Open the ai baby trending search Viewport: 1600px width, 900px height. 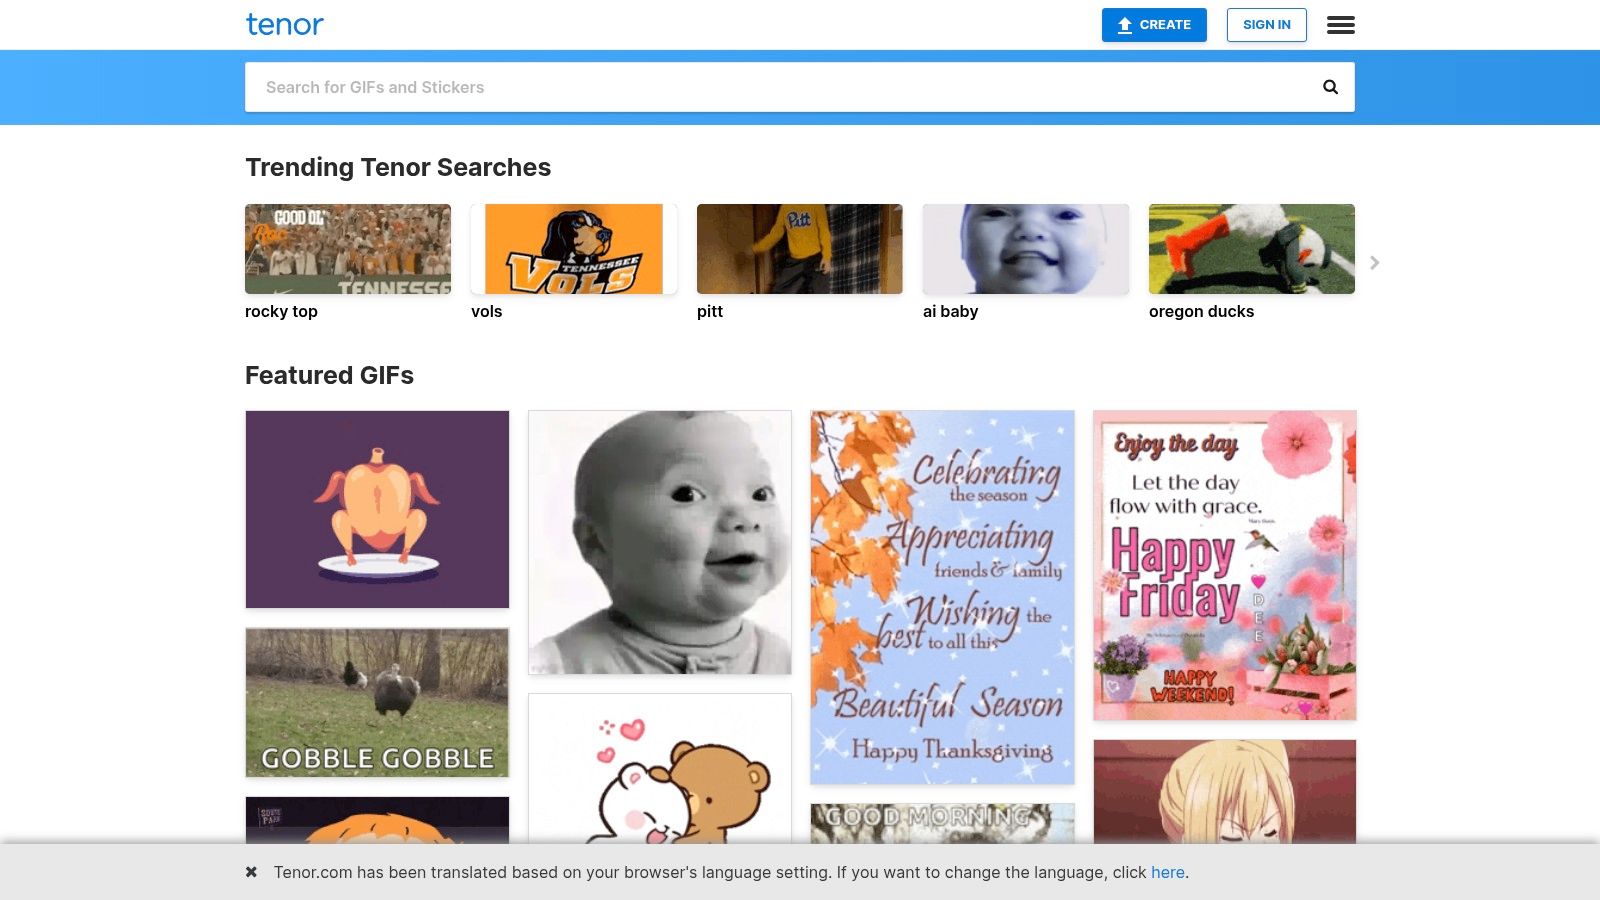pyautogui.click(x=1025, y=250)
